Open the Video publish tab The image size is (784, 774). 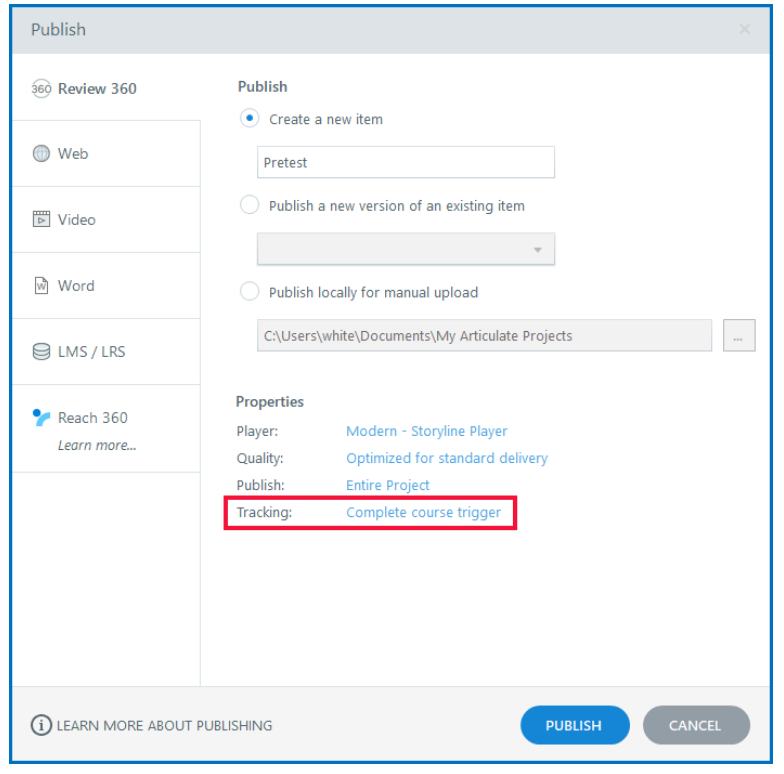click(76, 220)
